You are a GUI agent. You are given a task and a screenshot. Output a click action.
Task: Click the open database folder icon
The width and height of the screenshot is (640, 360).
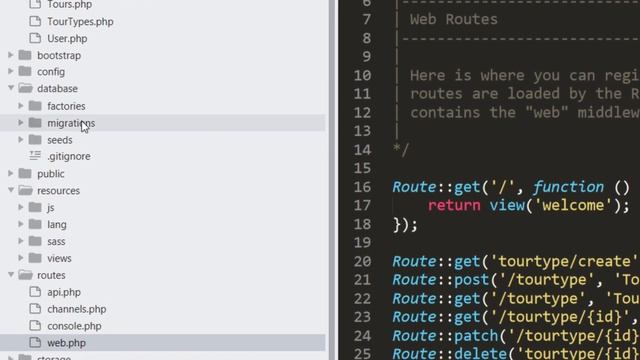tap(25, 88)
